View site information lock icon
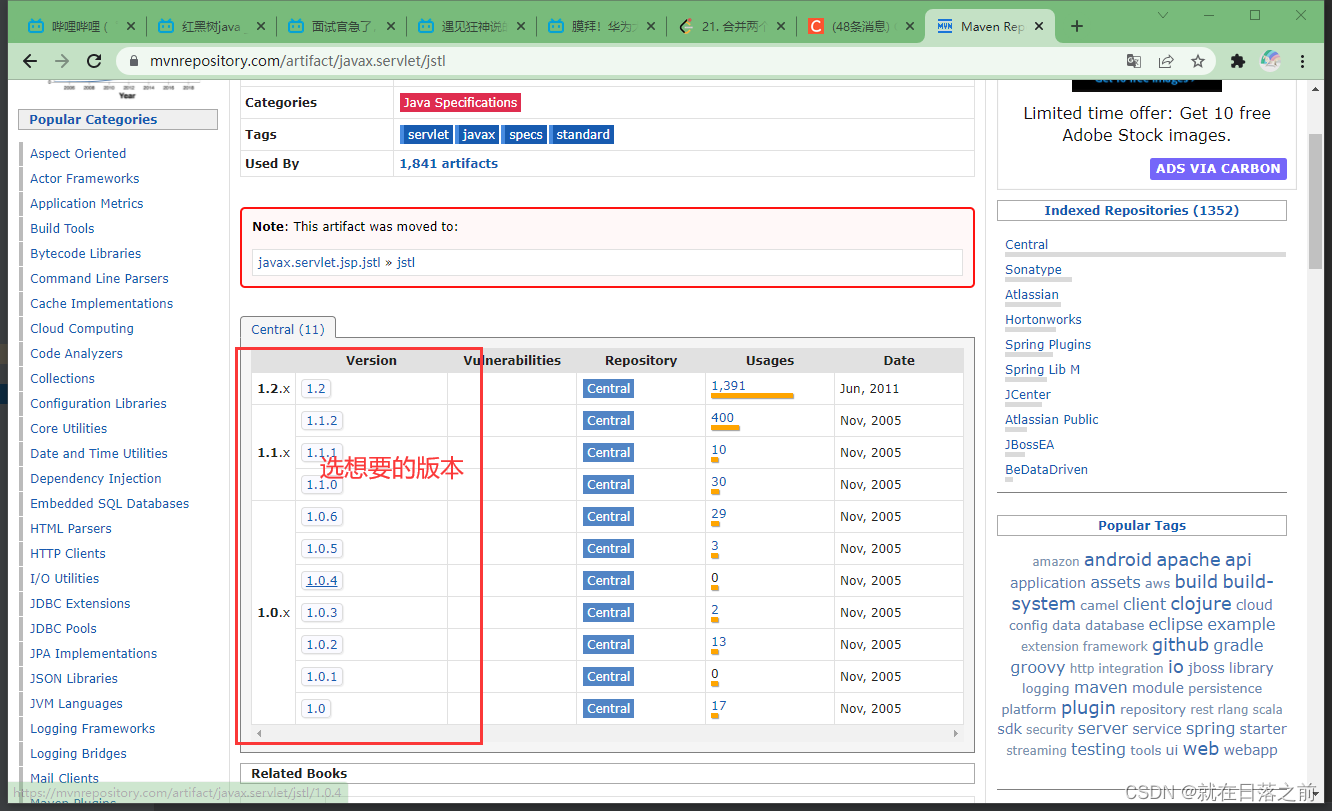Image resolution: width=1332 pixels, height=811 pixels. pos(135,61)
